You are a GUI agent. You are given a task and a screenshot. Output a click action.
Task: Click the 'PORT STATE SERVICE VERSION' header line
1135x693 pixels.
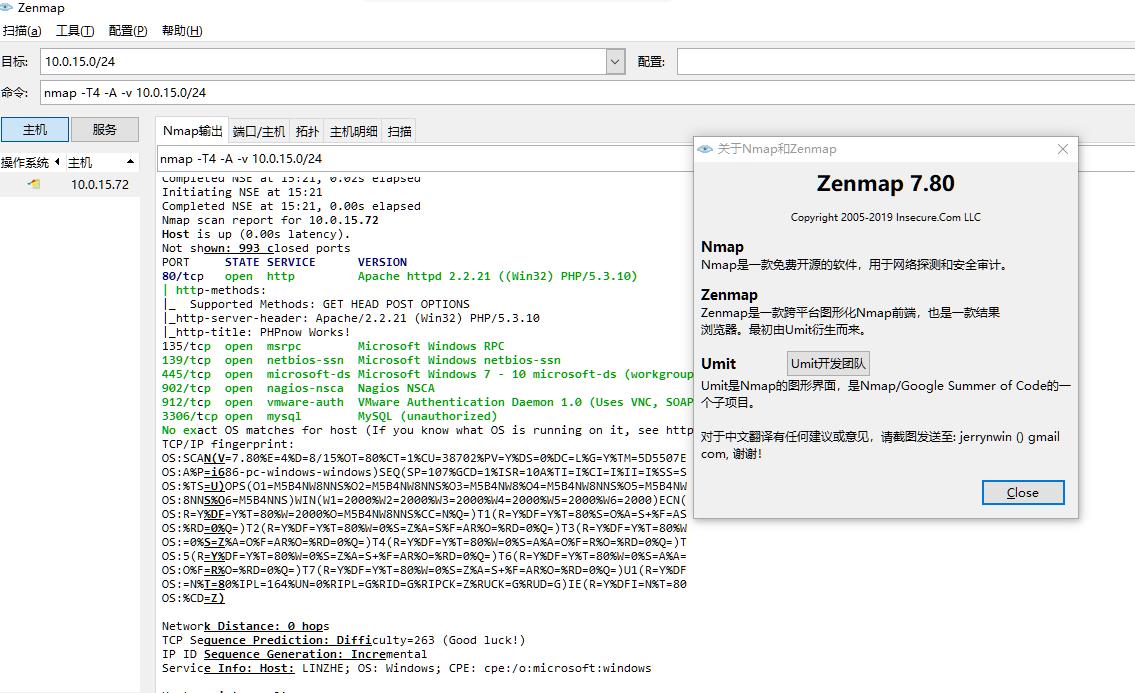[284, 262]
